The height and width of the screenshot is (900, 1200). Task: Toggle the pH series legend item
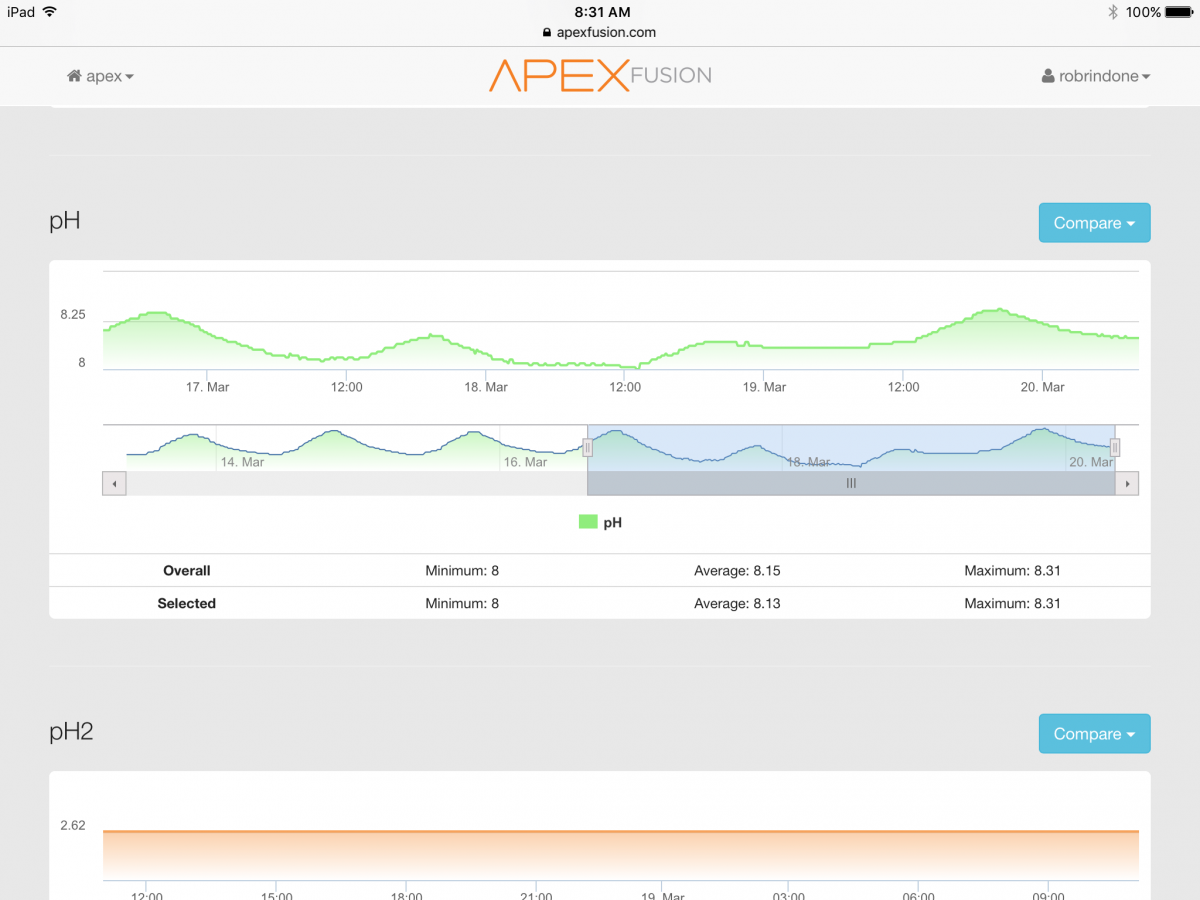pos(600,522)
